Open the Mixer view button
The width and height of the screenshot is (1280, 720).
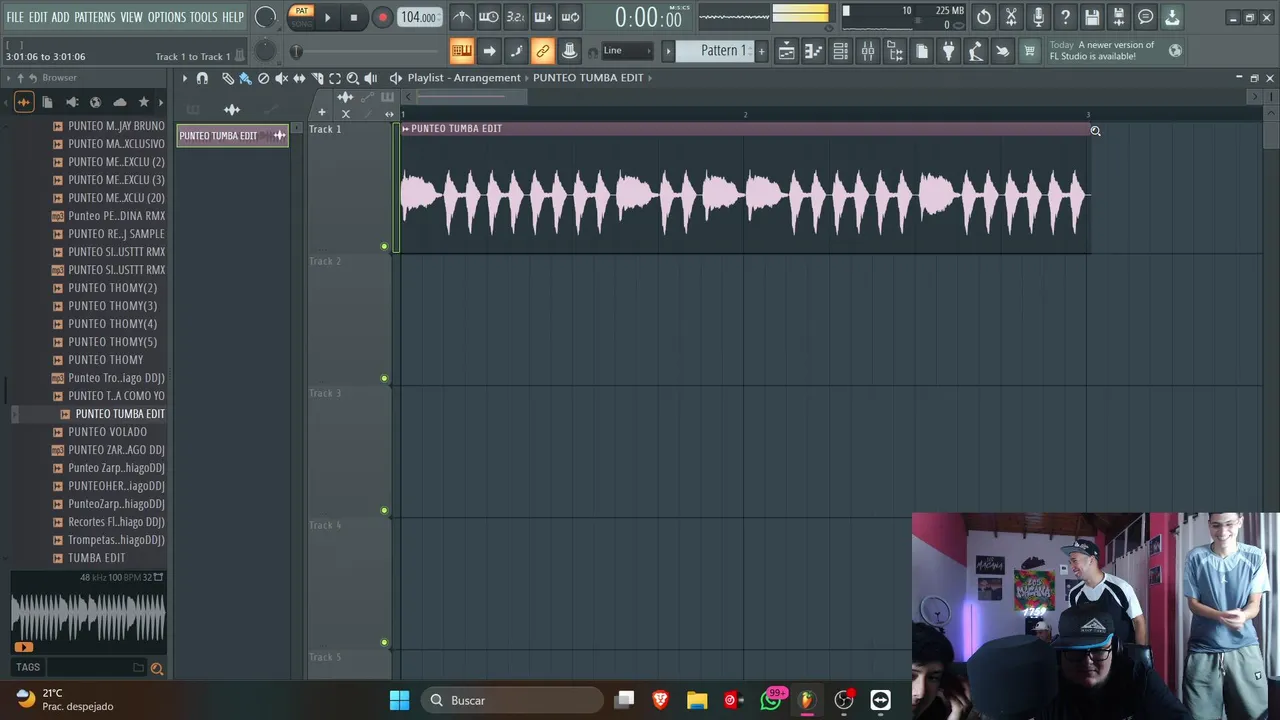pyautogui.click(x=868, y=51)
